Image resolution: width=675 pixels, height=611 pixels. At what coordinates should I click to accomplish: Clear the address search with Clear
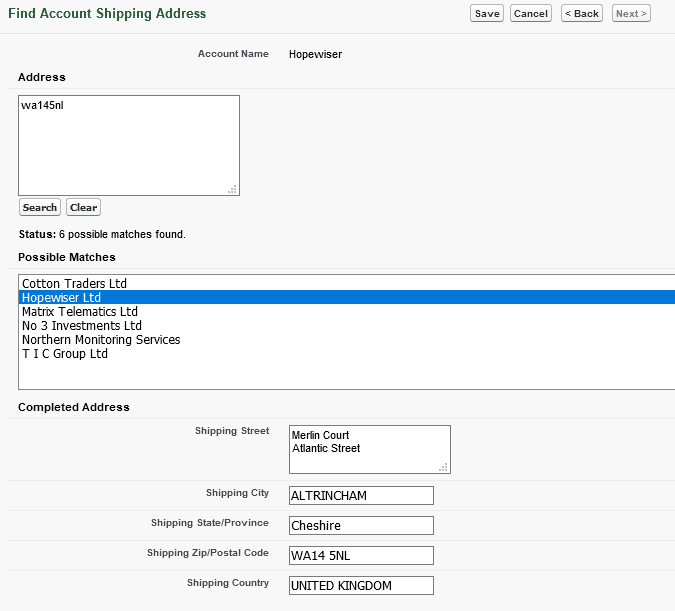point(84,207)
